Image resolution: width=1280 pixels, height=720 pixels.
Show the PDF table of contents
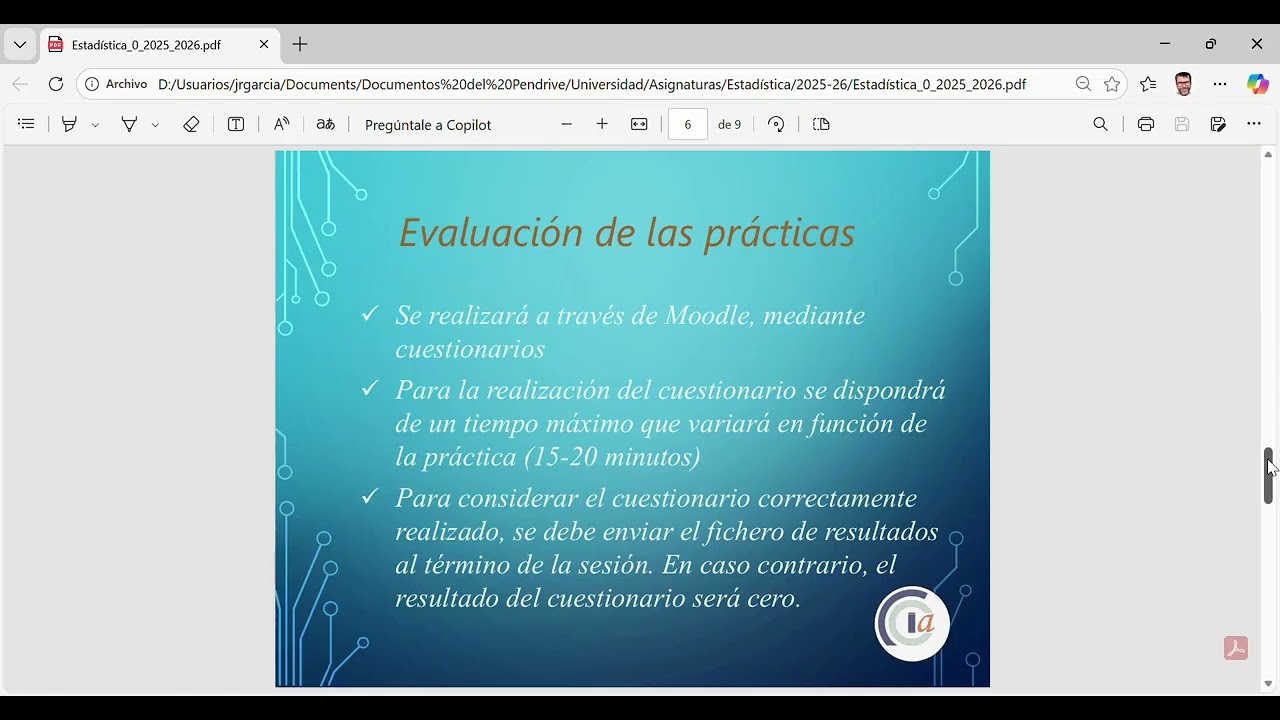click(27, 124)
